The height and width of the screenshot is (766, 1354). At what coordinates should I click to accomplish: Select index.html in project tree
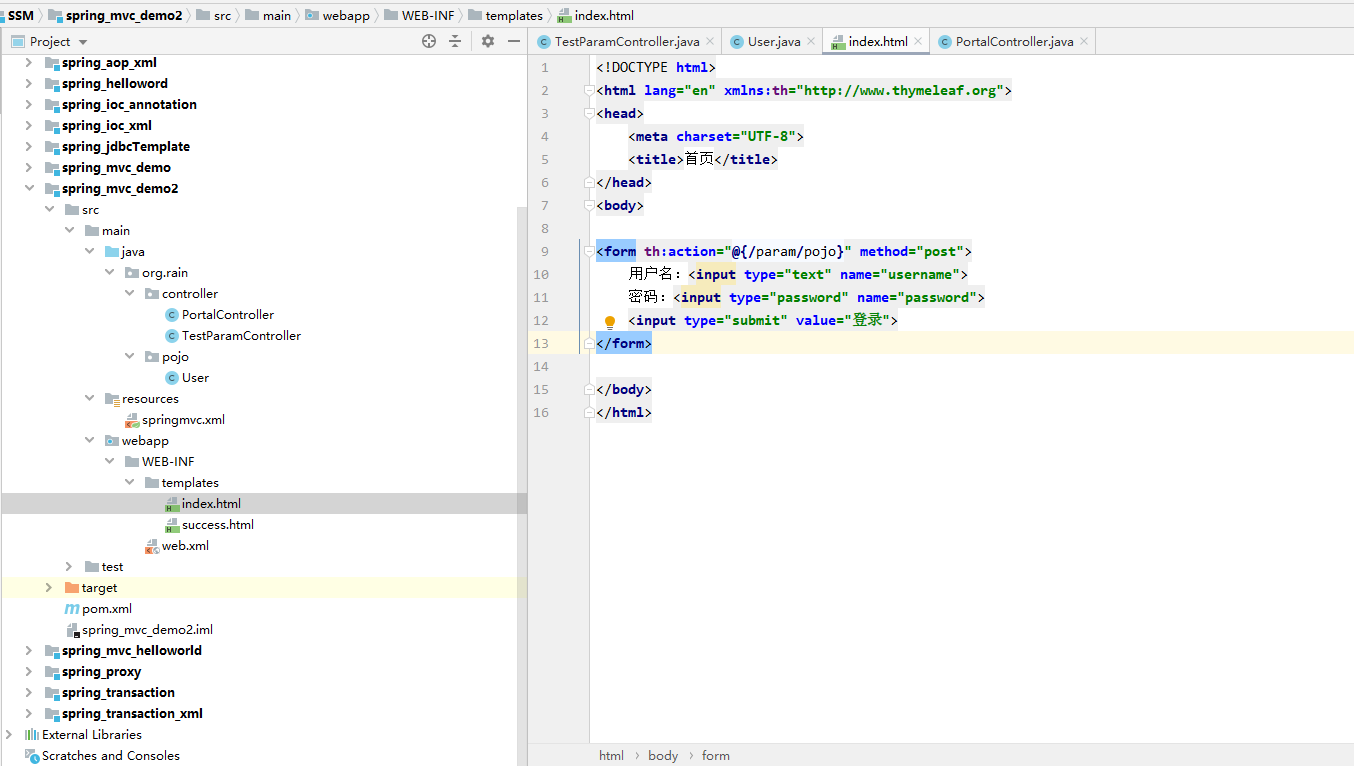[x=211, y=504]
